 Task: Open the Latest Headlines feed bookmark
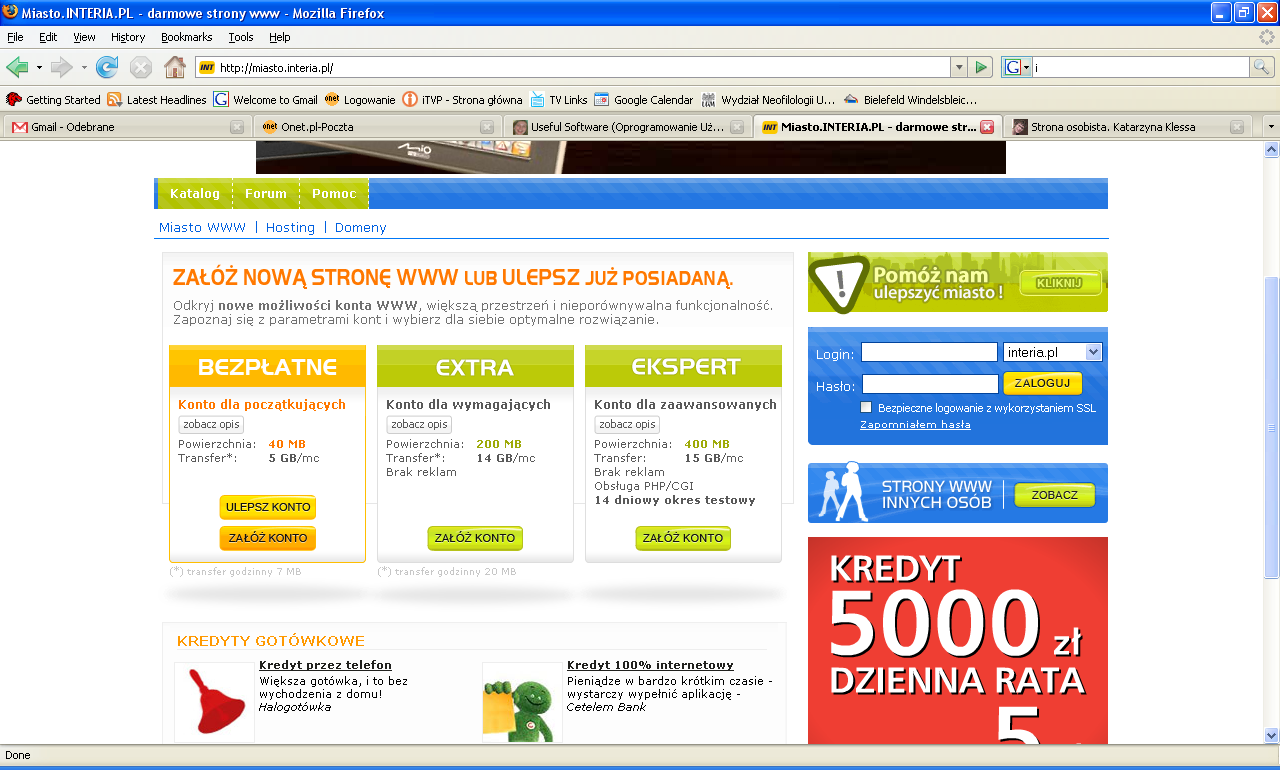pyautogui.click(x=157, y=100)
